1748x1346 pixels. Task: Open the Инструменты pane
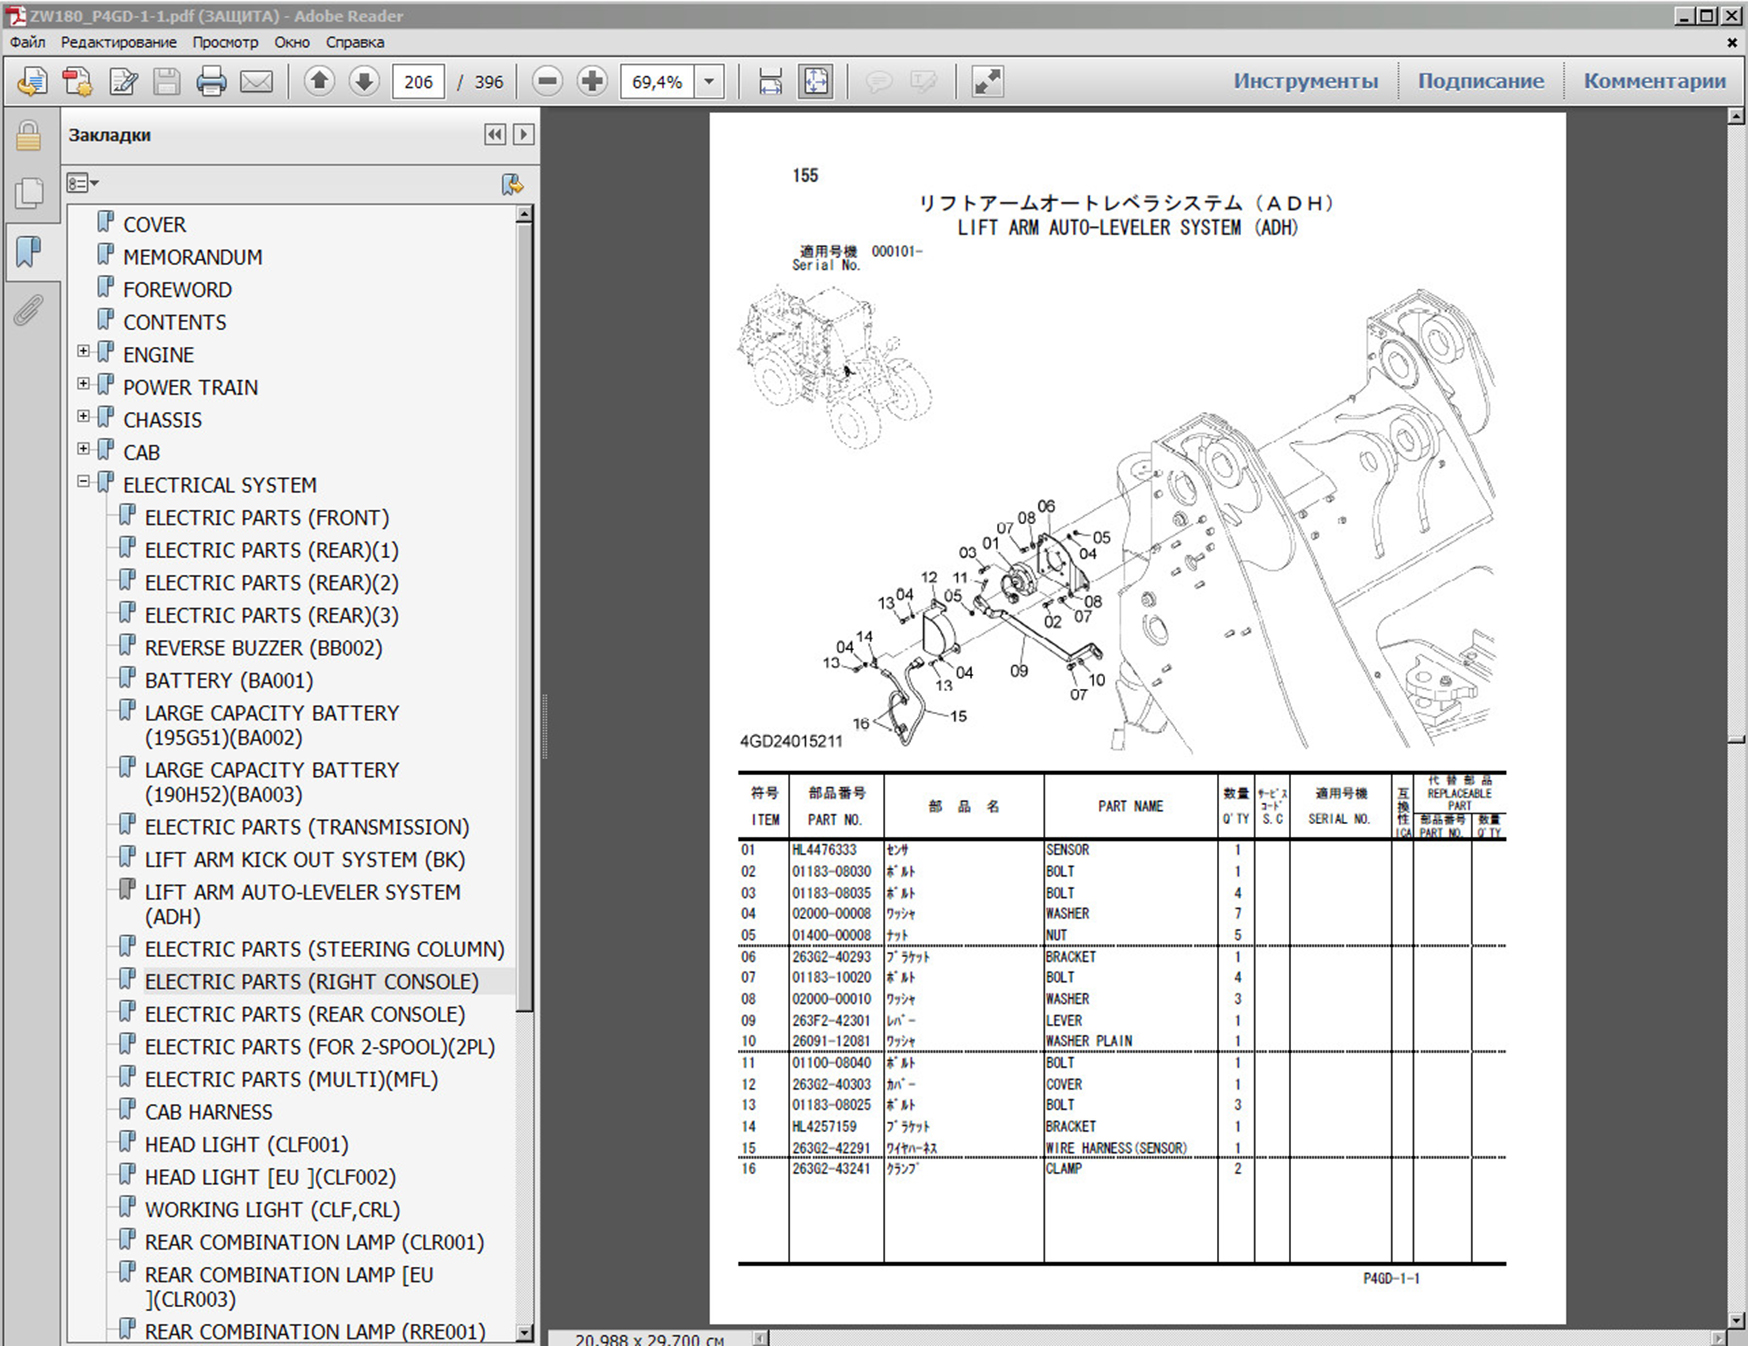tap(1304, 81)
